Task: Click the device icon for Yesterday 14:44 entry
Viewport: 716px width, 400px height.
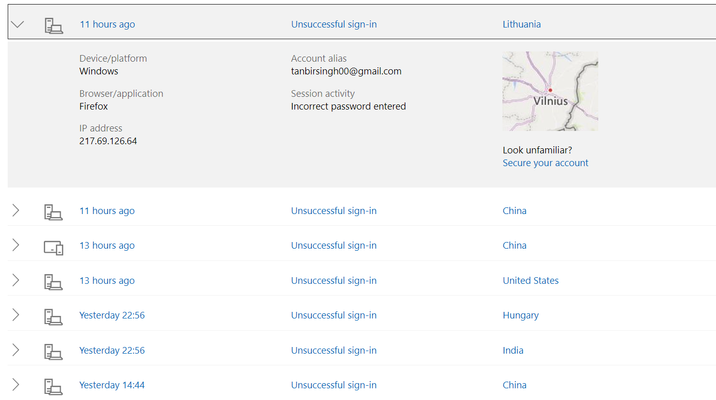Action: point(53,386)
